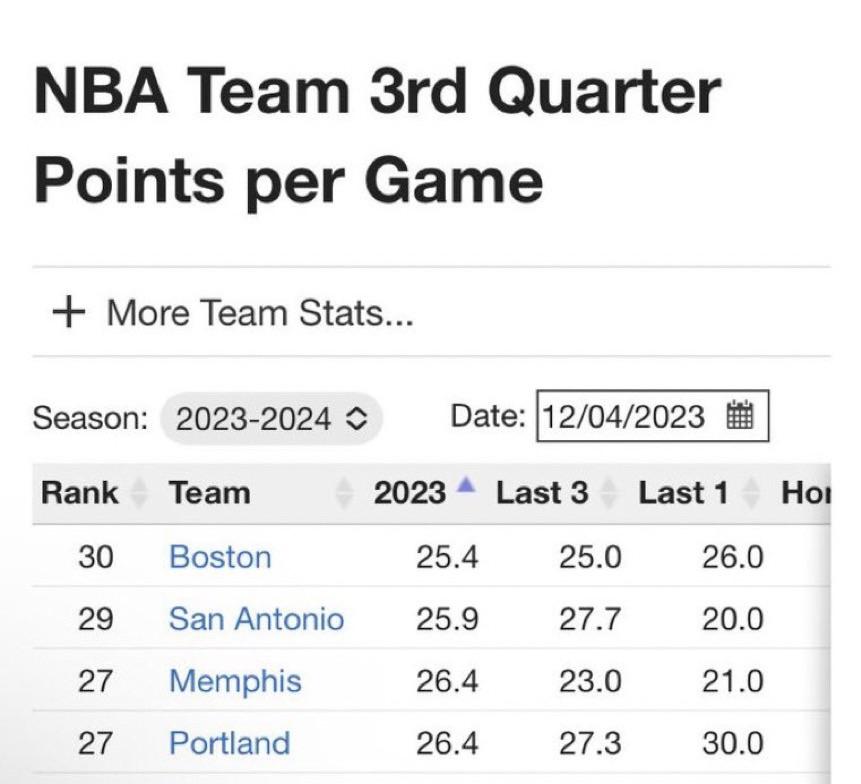Sort by the Last 3 column header

pyautogui.click(x=541, y=493)
